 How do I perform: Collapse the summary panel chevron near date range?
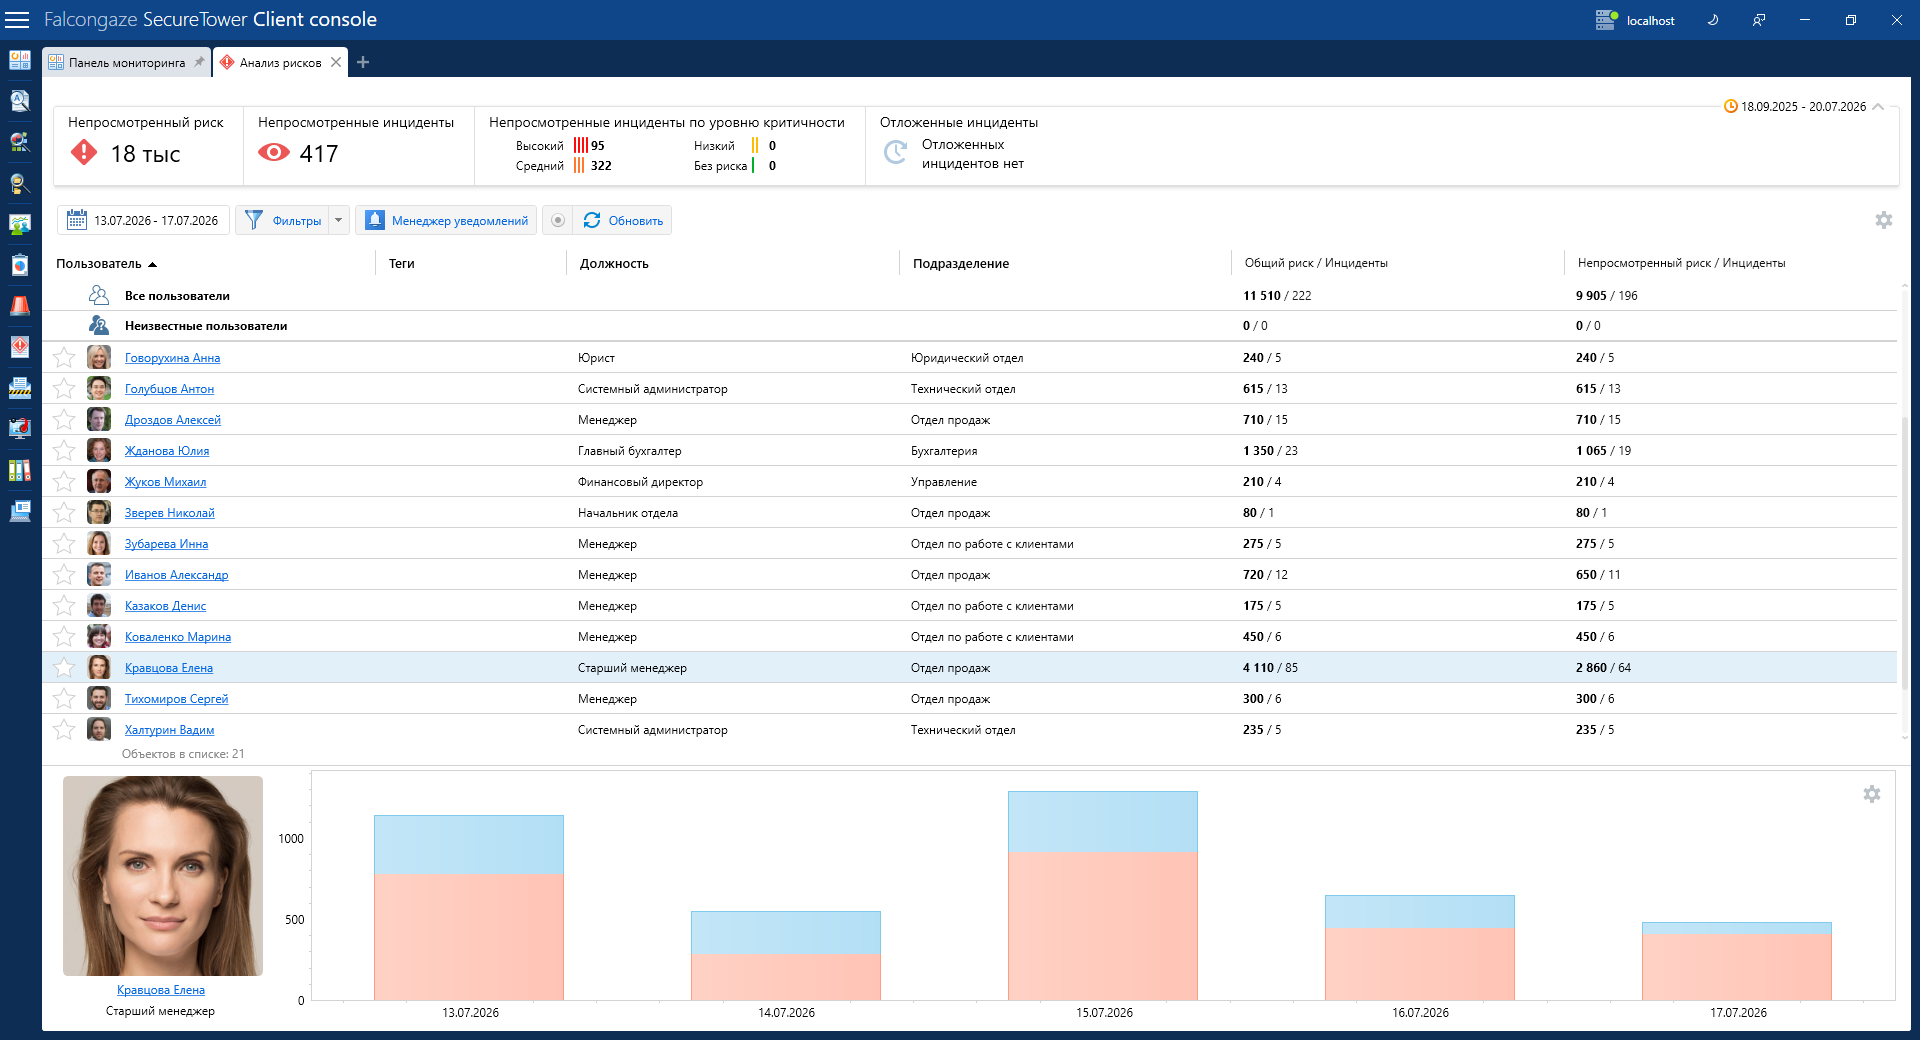pyautogui.click(x=1878, y=106)
